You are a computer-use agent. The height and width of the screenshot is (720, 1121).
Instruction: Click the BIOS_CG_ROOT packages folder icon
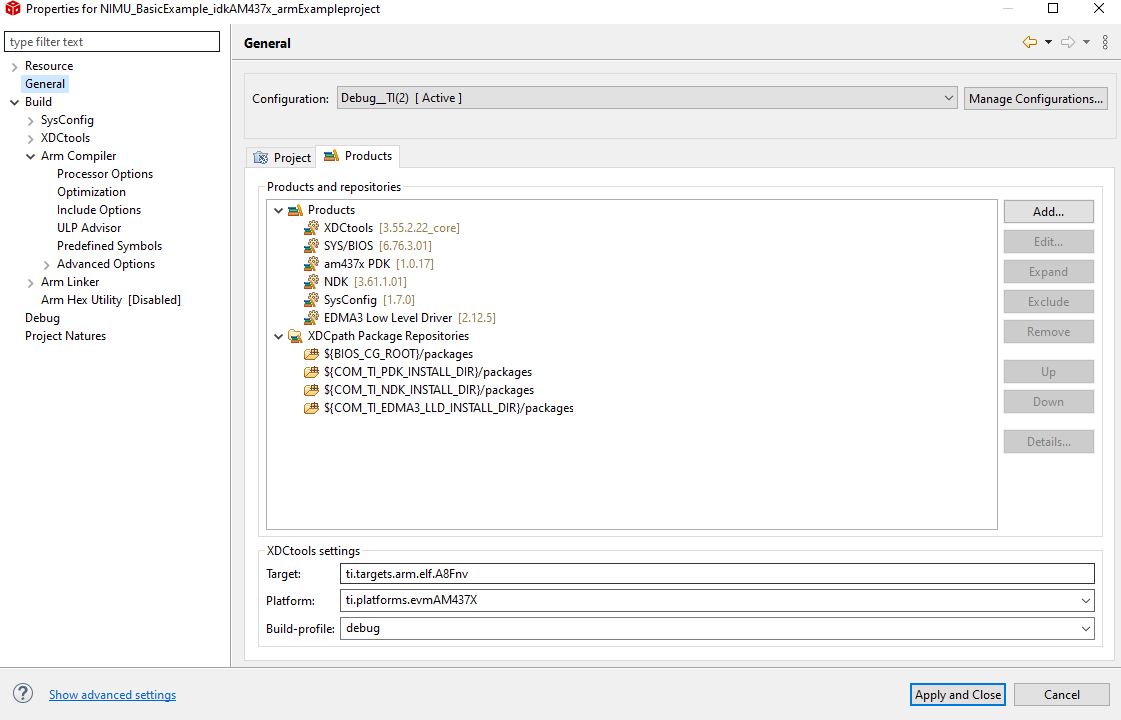pyautogui.click(x=311, y=354)
